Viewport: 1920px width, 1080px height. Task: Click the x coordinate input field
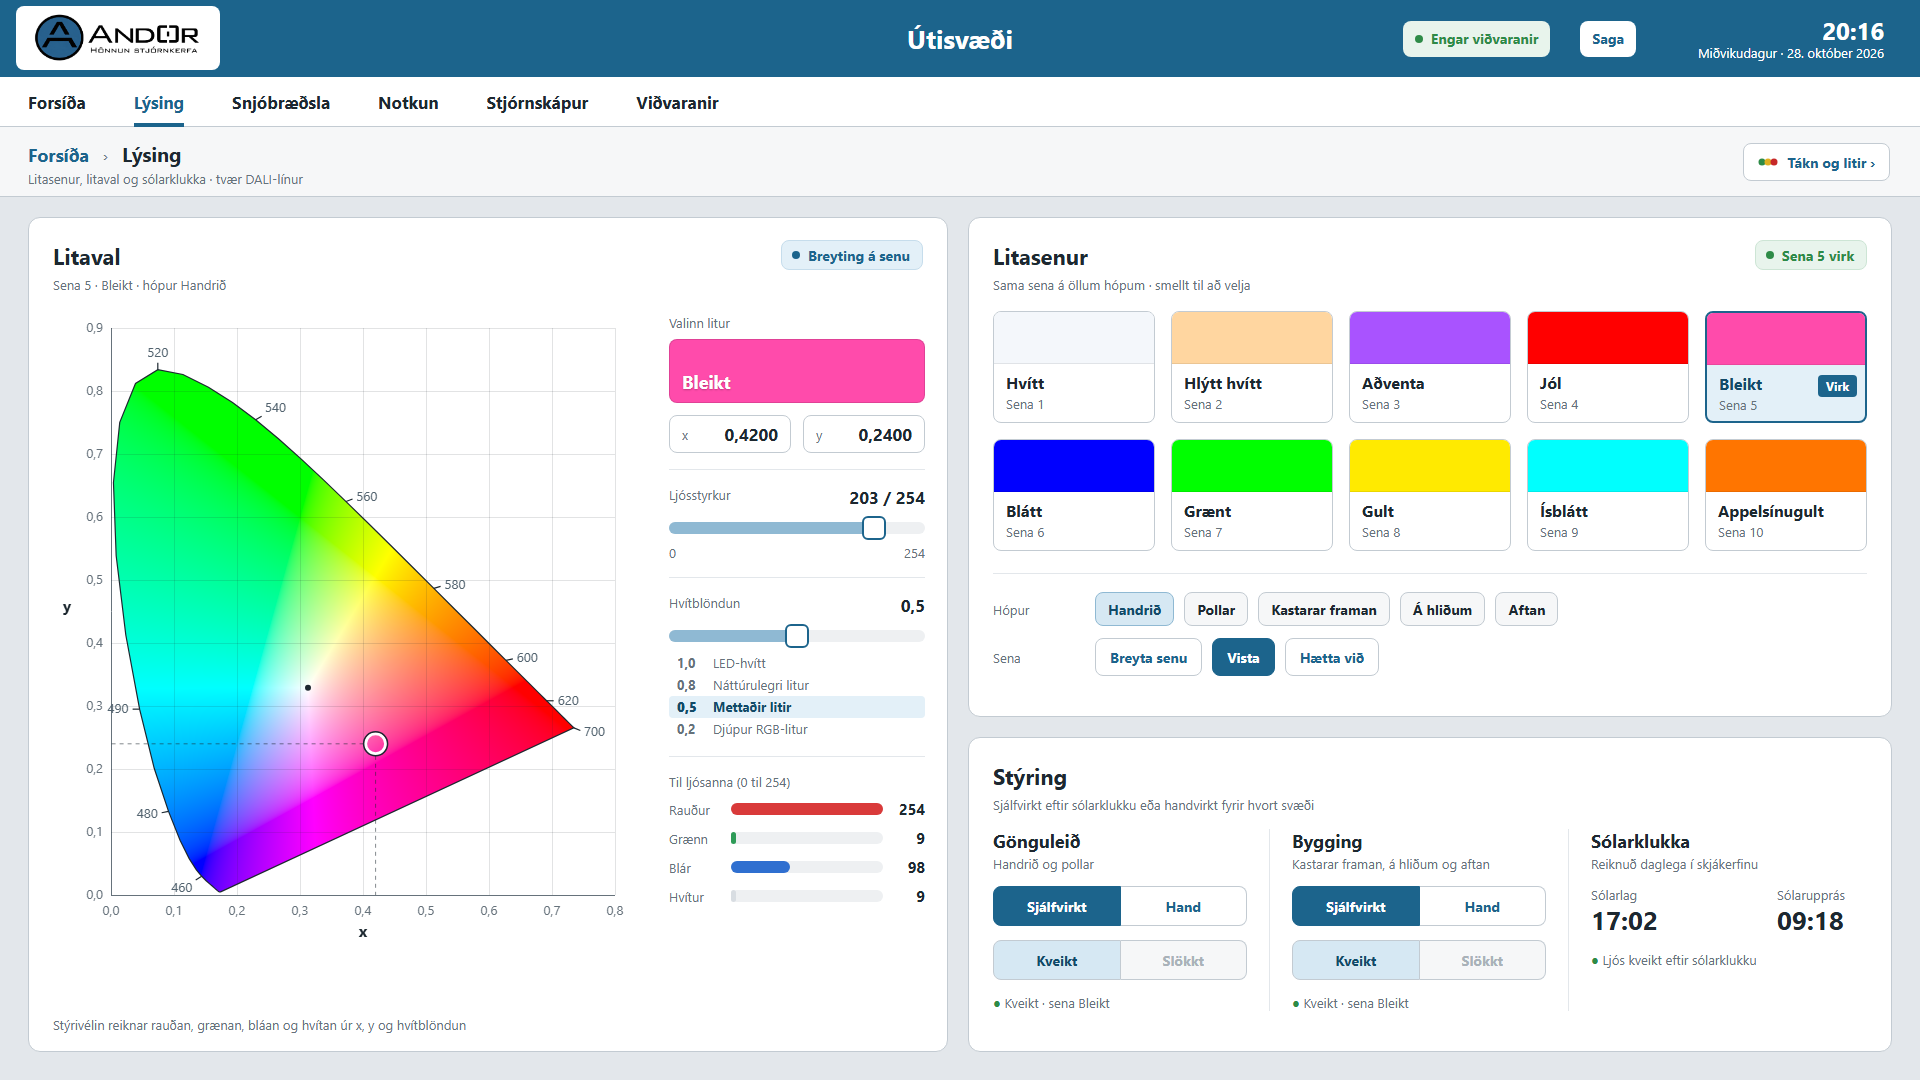click(730, 435)
